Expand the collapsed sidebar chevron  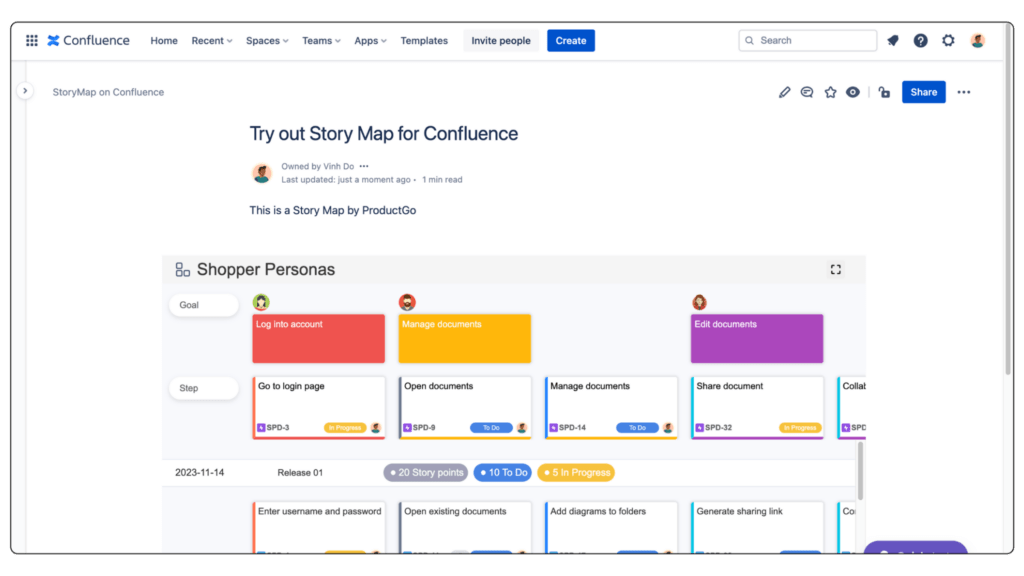(25, 89)
